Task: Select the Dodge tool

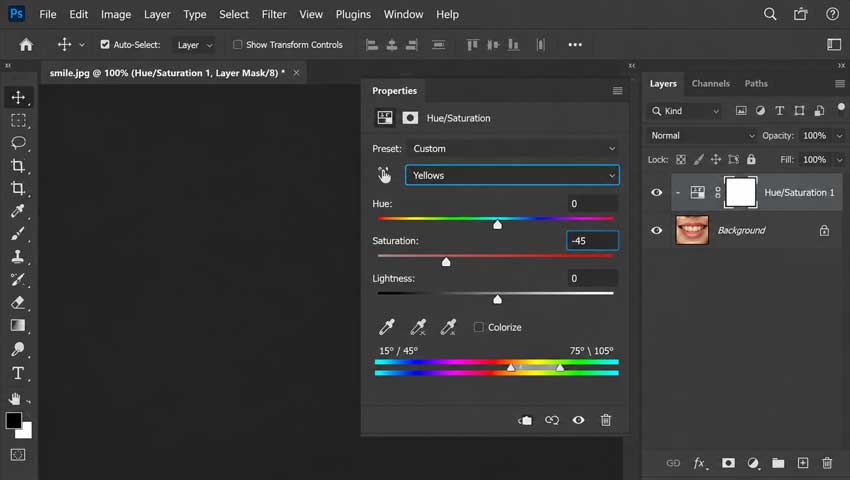Action: 18,349
